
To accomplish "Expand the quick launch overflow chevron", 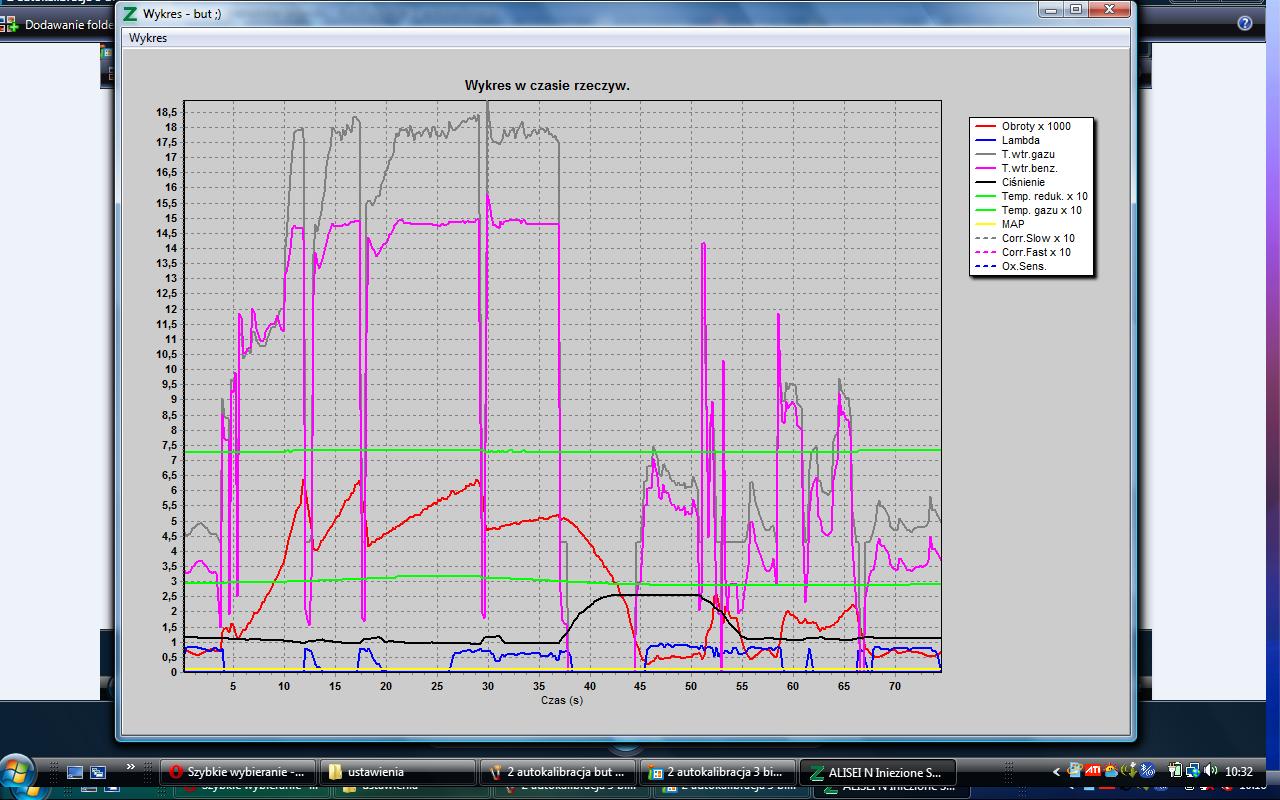I will tap(130, 768).
